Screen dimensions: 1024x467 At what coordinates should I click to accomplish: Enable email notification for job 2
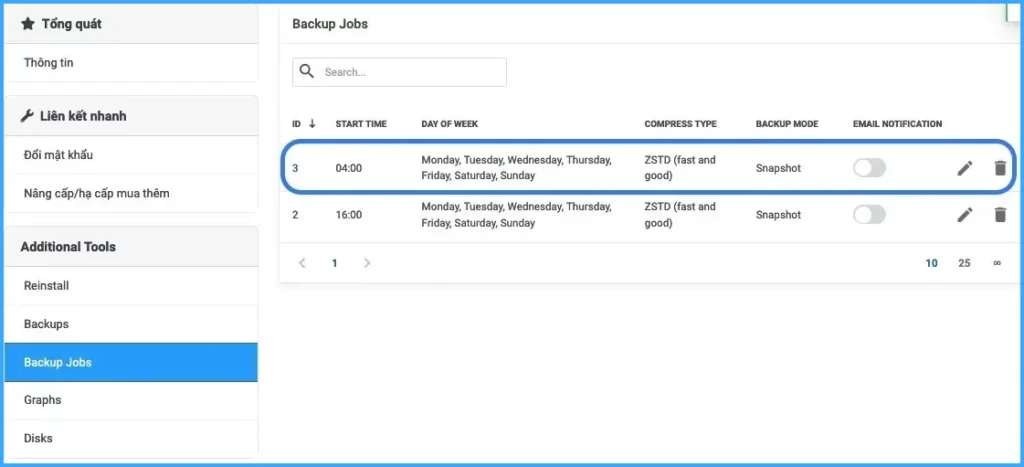pos(869,214)
